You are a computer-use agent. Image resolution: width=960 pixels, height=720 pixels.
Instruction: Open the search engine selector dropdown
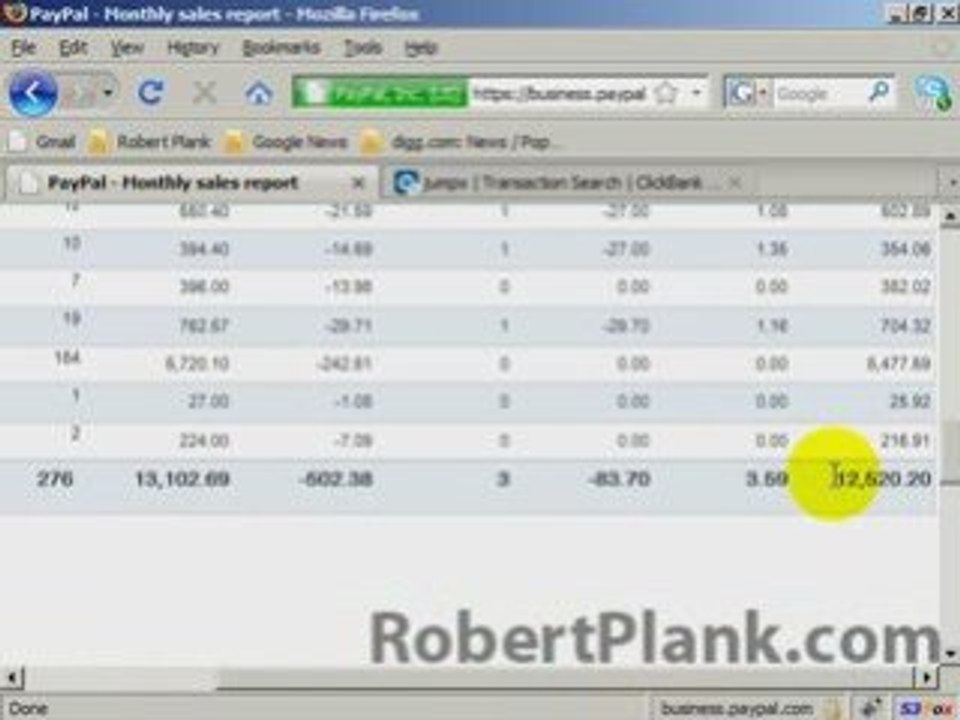point(748,94)
